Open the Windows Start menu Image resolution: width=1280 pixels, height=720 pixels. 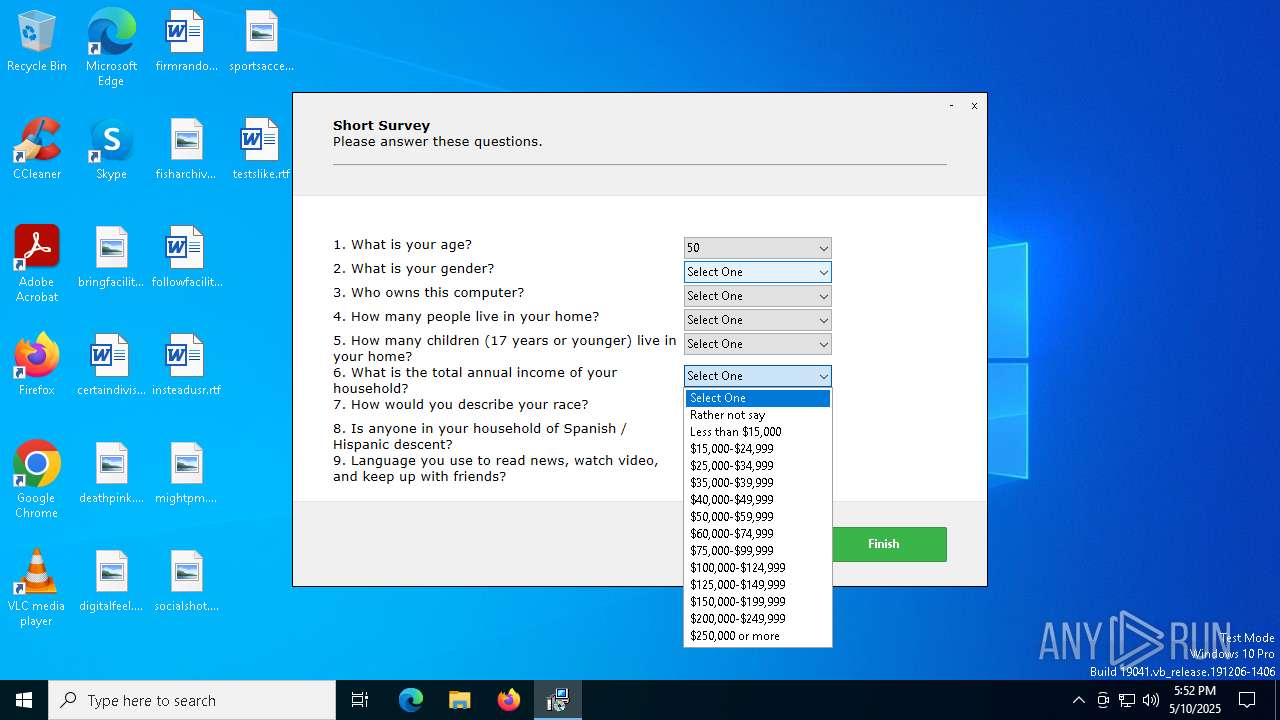tap(24, 700)
